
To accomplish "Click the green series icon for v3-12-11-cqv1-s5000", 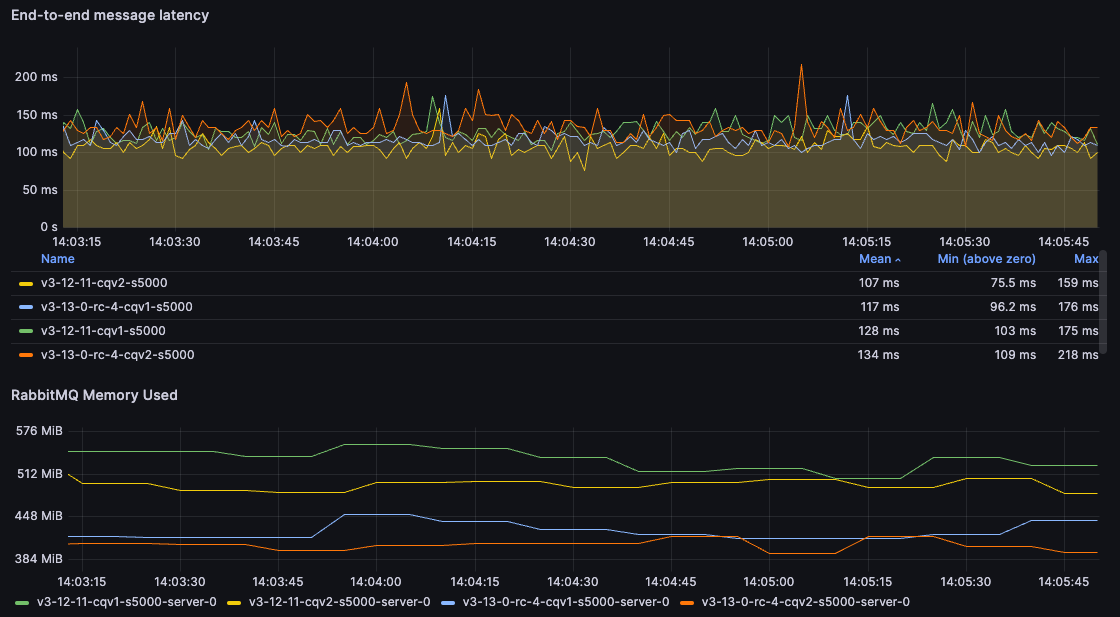I will tap(26, 331).
